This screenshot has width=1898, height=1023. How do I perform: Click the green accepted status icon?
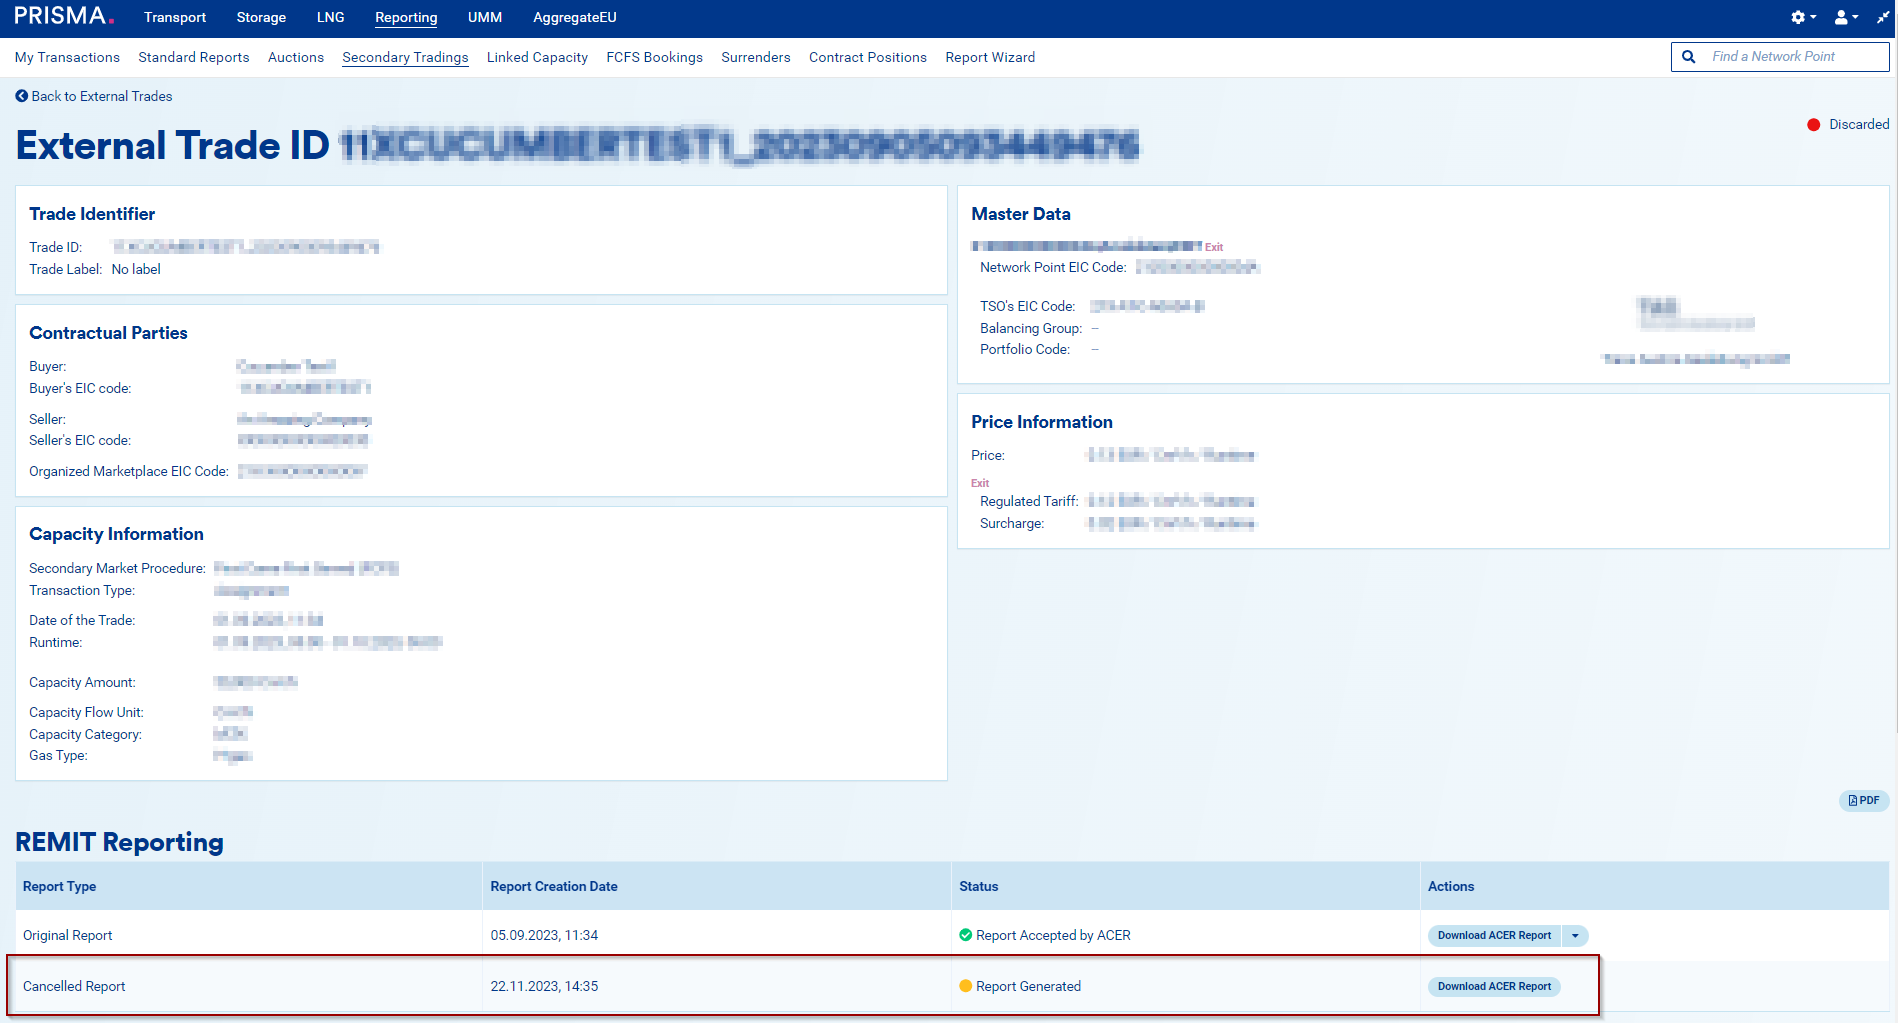pos(965,935)
